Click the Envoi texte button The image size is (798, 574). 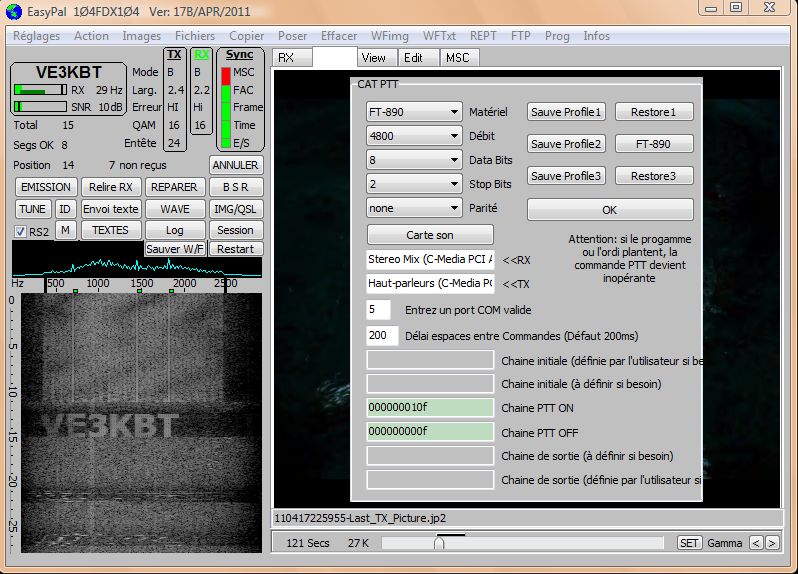[111, 209]
